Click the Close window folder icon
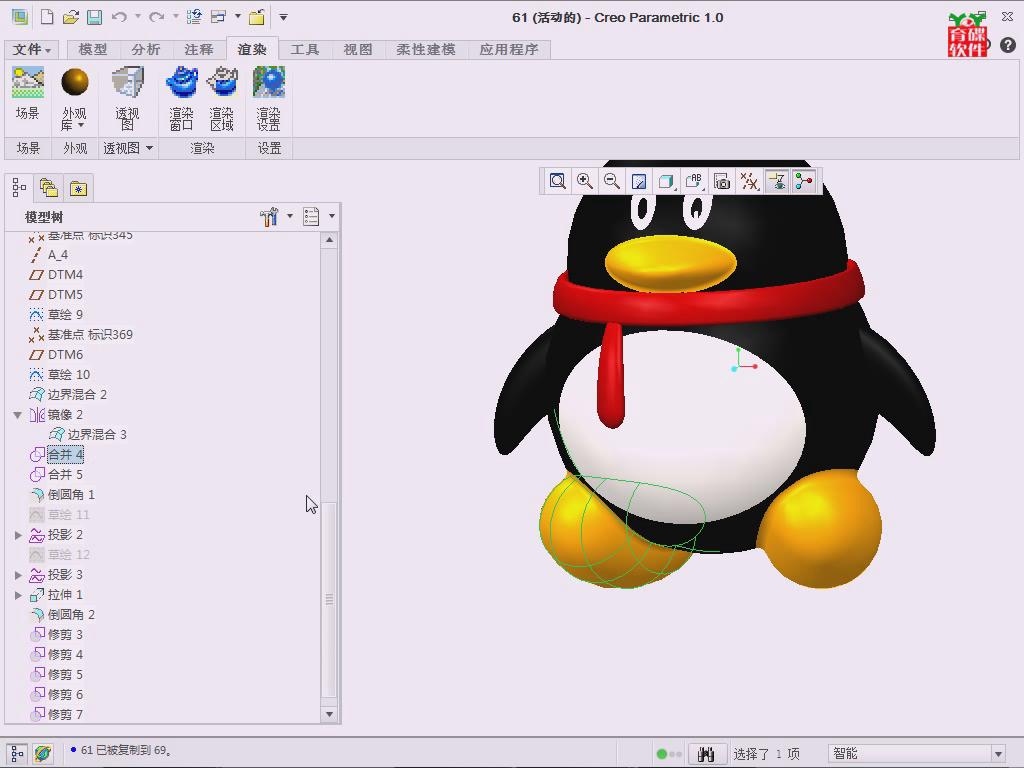This screenshot has width=1024, height=768. pyautogui.click(x=257, y=17)
